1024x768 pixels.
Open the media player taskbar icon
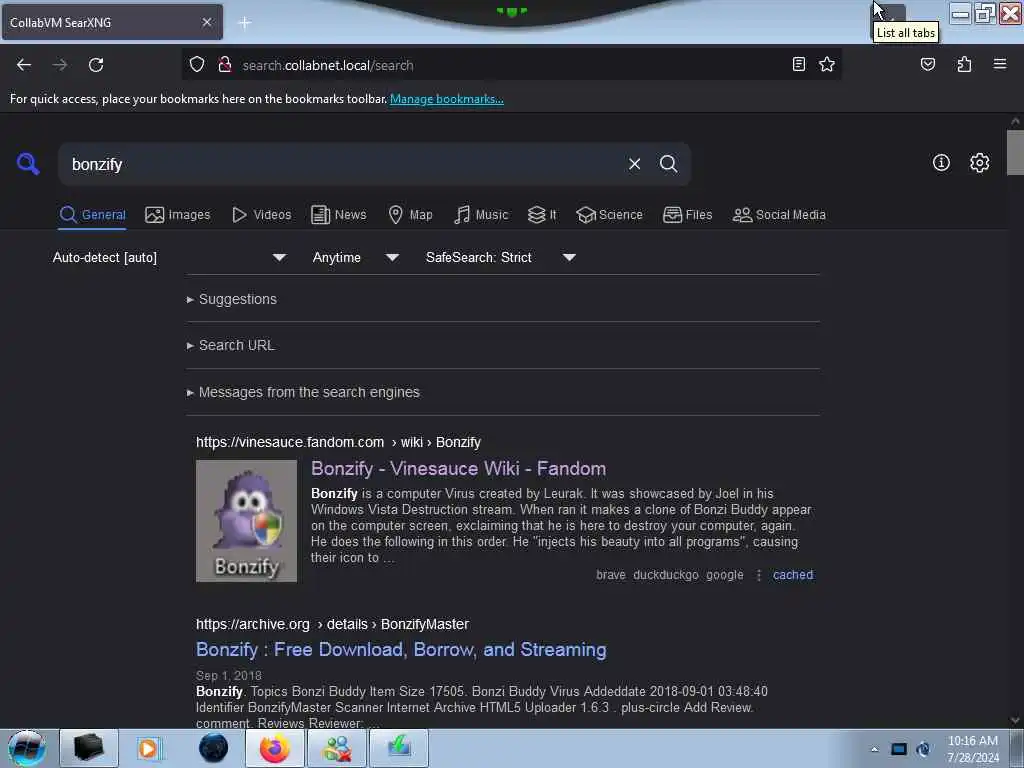(x=148, y=748)
